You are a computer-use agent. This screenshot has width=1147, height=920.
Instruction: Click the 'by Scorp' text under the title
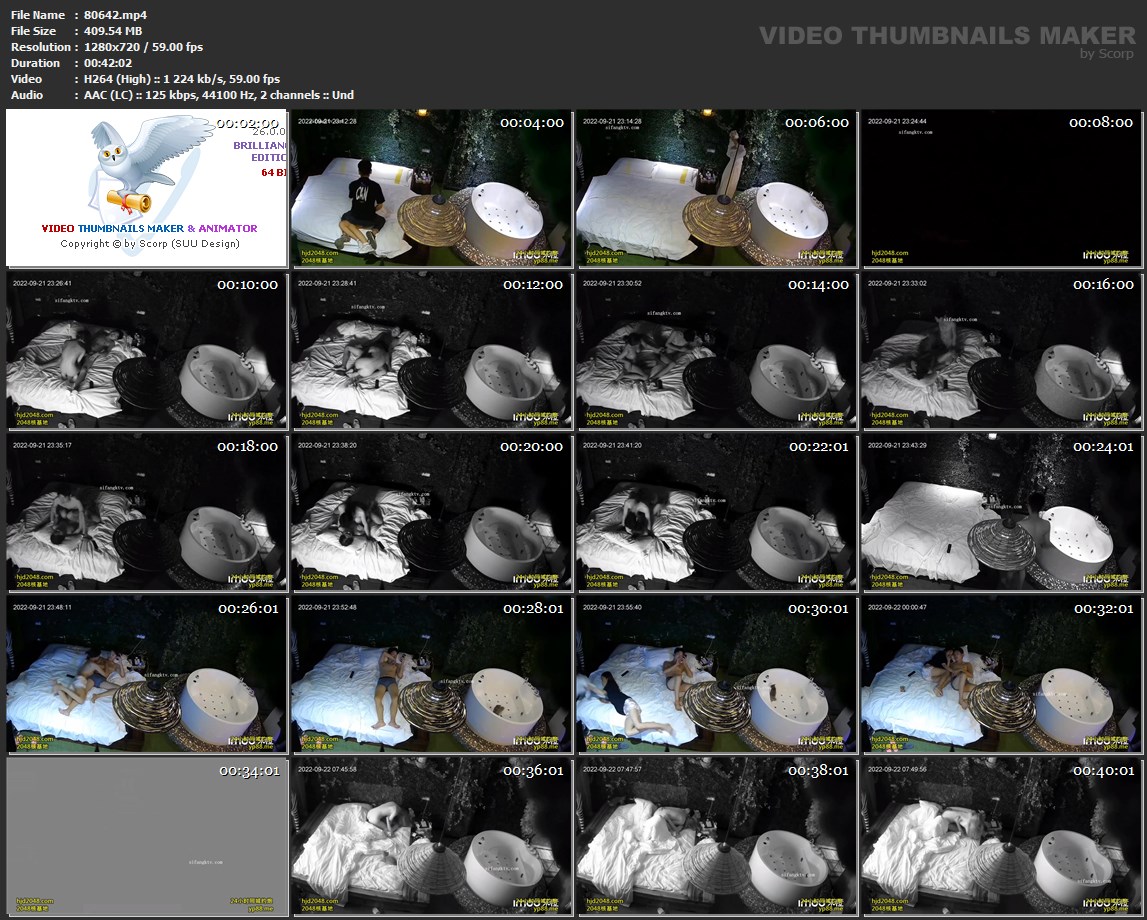coord(1107,54)
